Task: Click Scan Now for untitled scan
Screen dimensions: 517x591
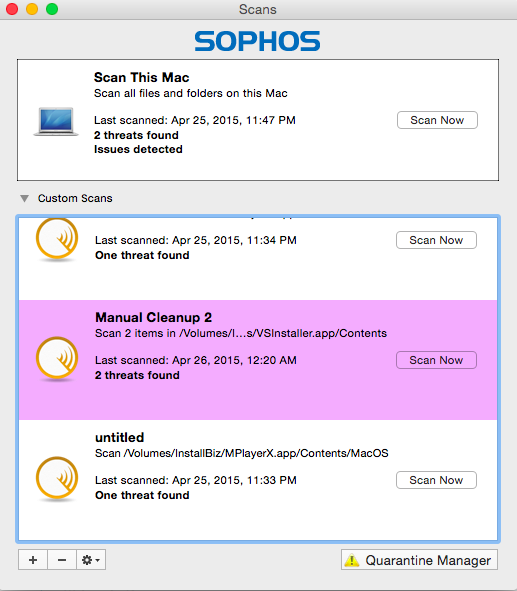Action: [436, 480]
